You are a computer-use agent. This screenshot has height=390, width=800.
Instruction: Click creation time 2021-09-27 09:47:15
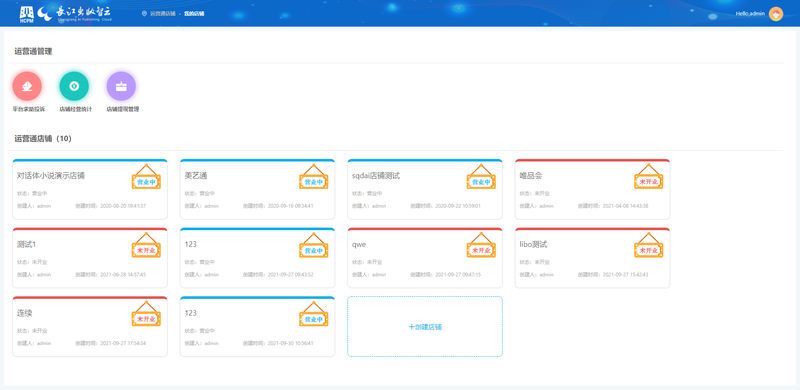458,275
